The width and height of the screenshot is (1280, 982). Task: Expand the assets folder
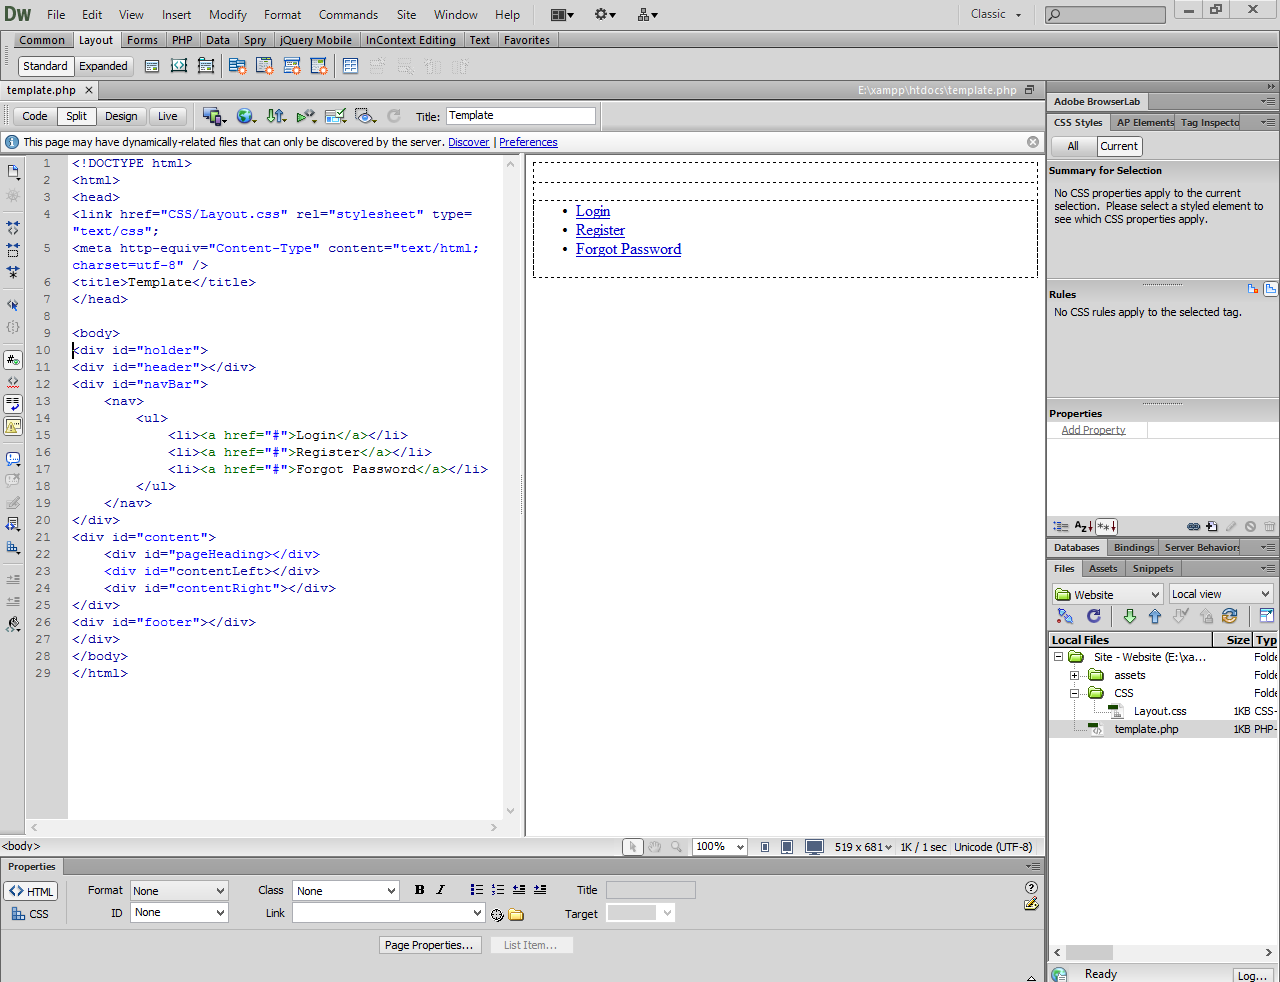tap(1075, 675)
